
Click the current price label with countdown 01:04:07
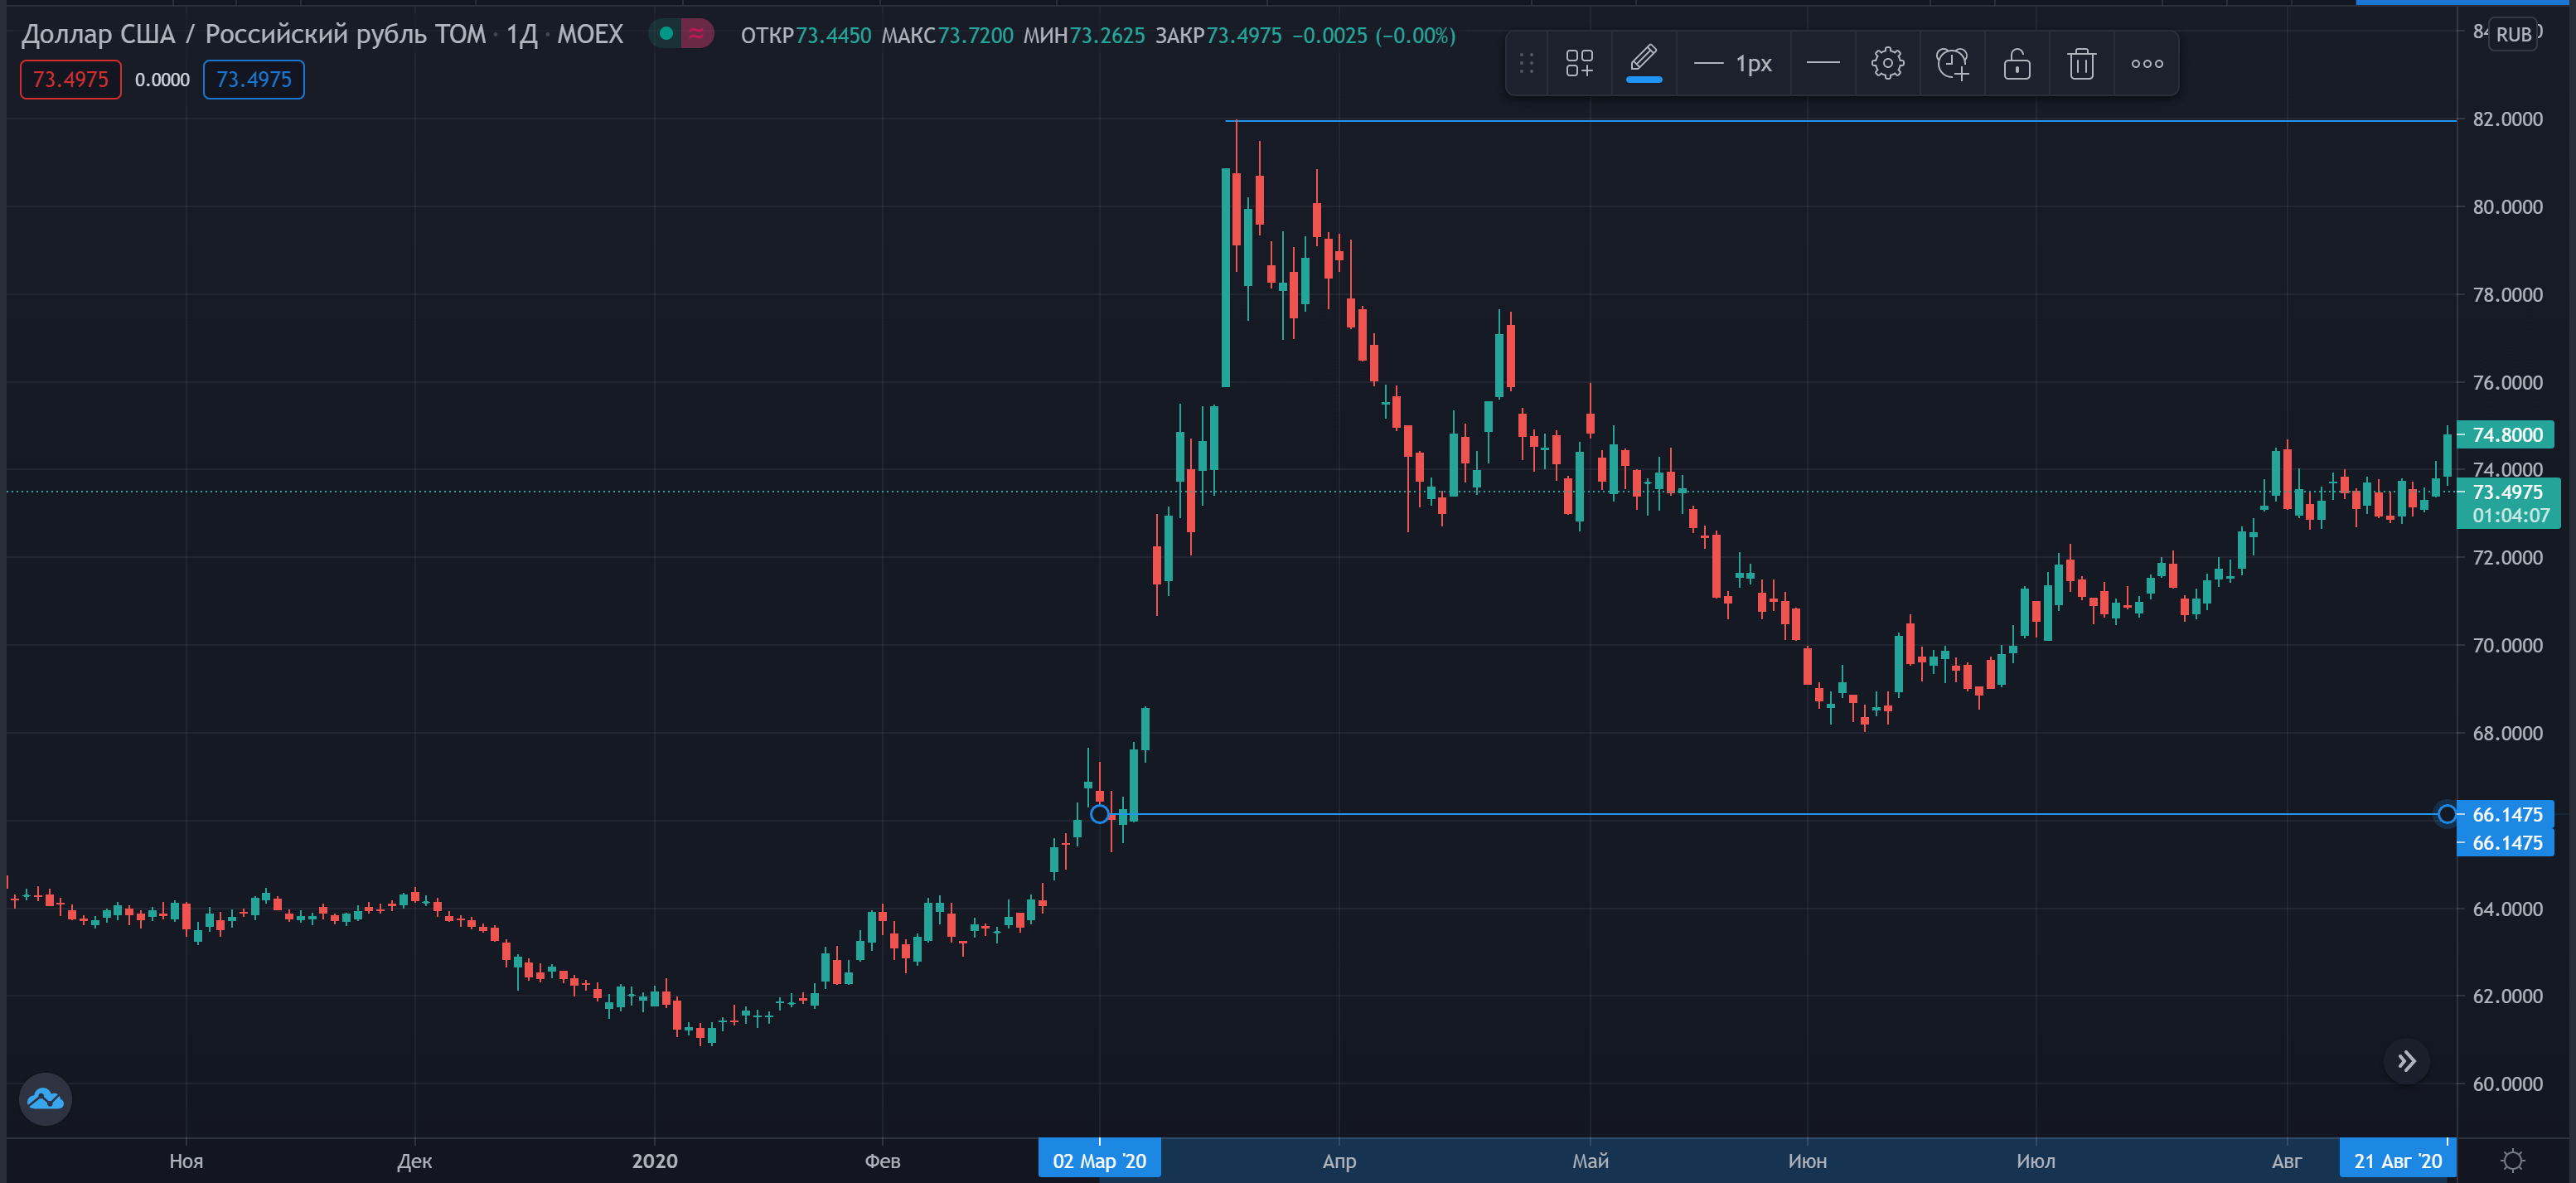(x=2508, y=504)
